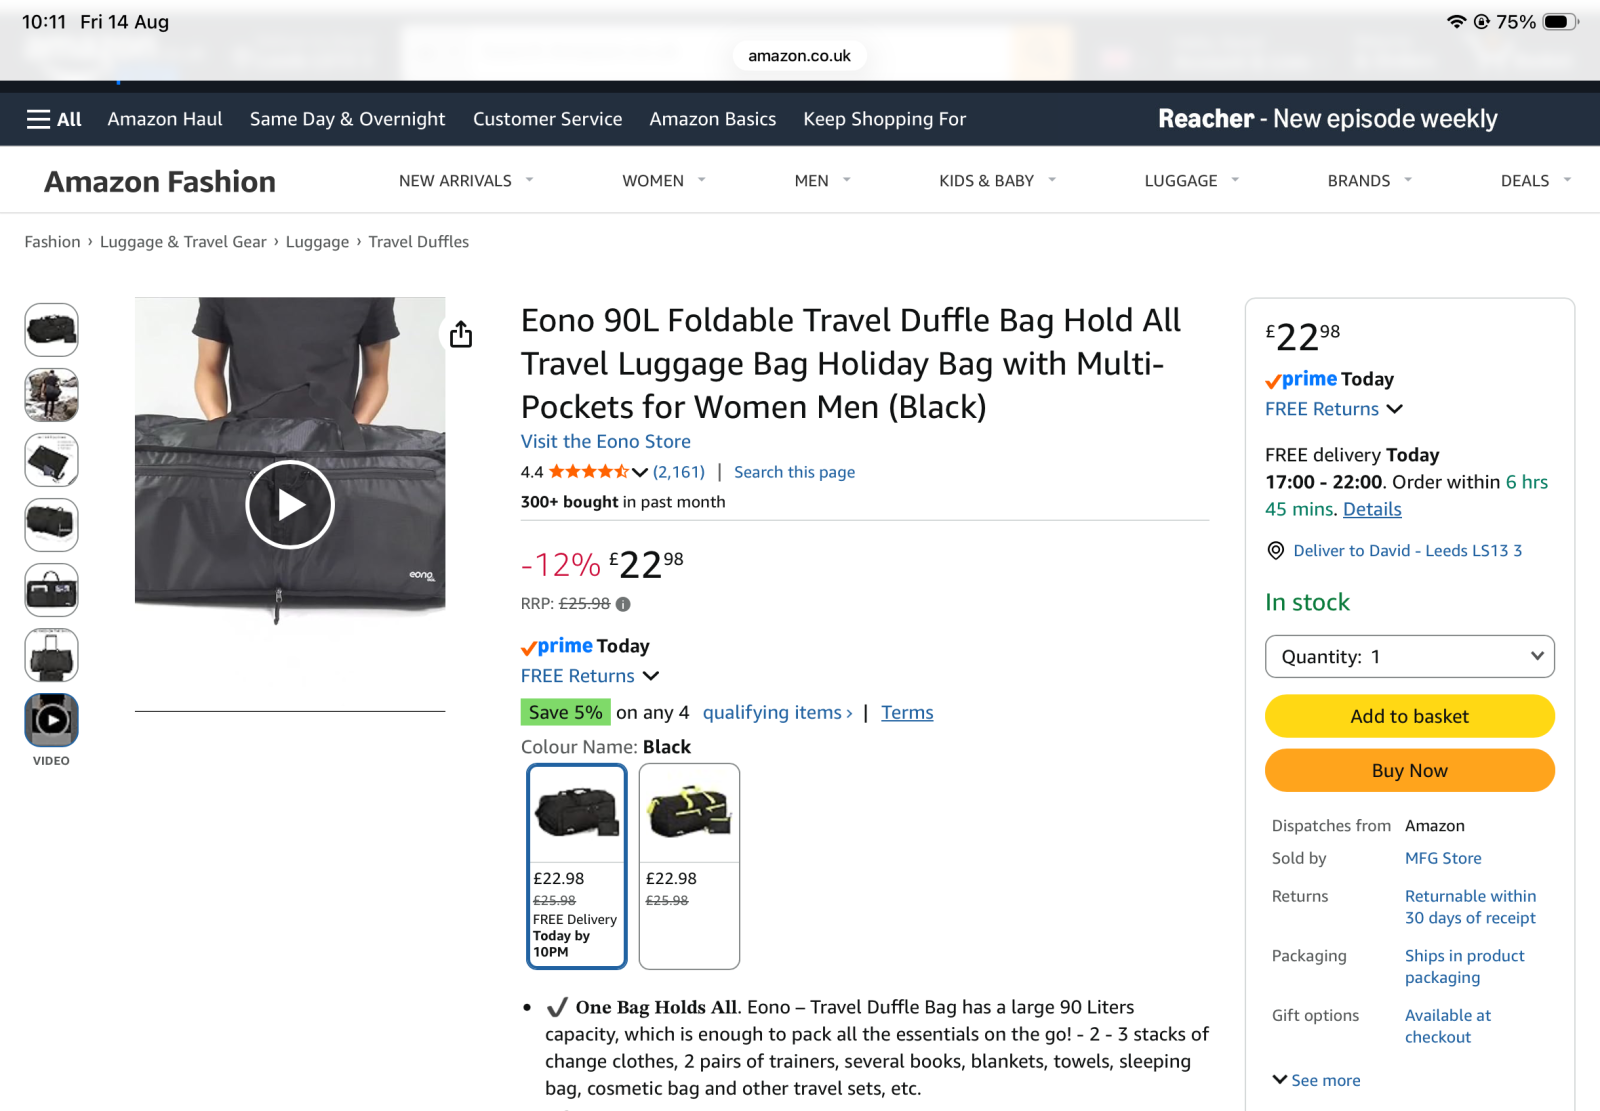The height and width of the screenshot is (1111, 1600).
Task: Open the 2,161 ratings link
Action: tap(679, 472)
